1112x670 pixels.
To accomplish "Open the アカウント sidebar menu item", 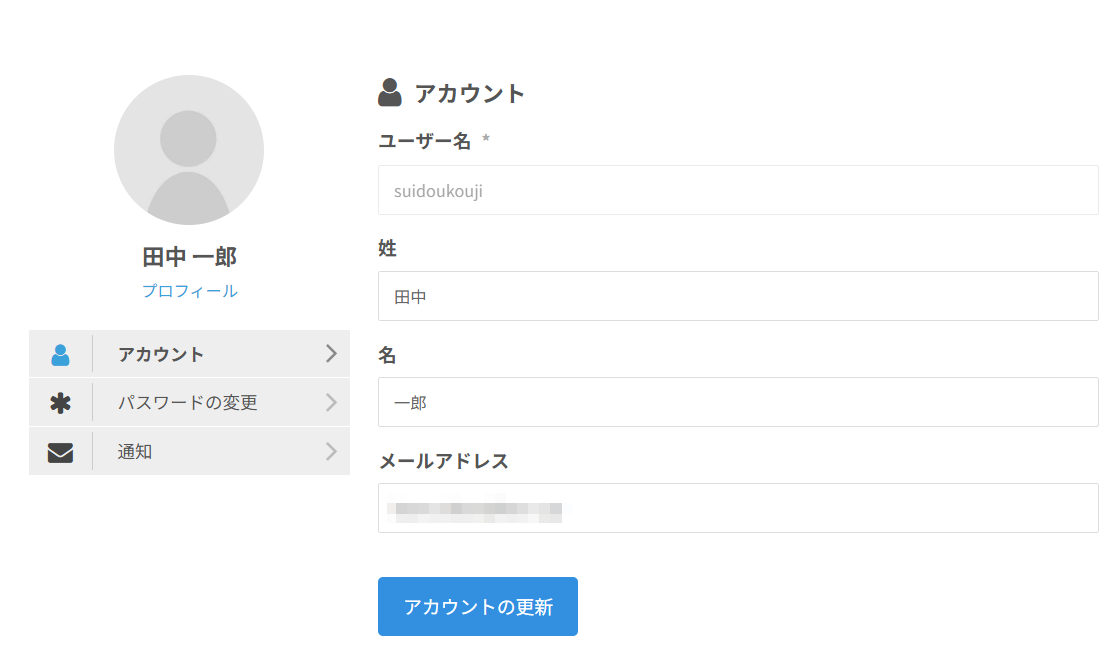I will [x=161, y=354].
